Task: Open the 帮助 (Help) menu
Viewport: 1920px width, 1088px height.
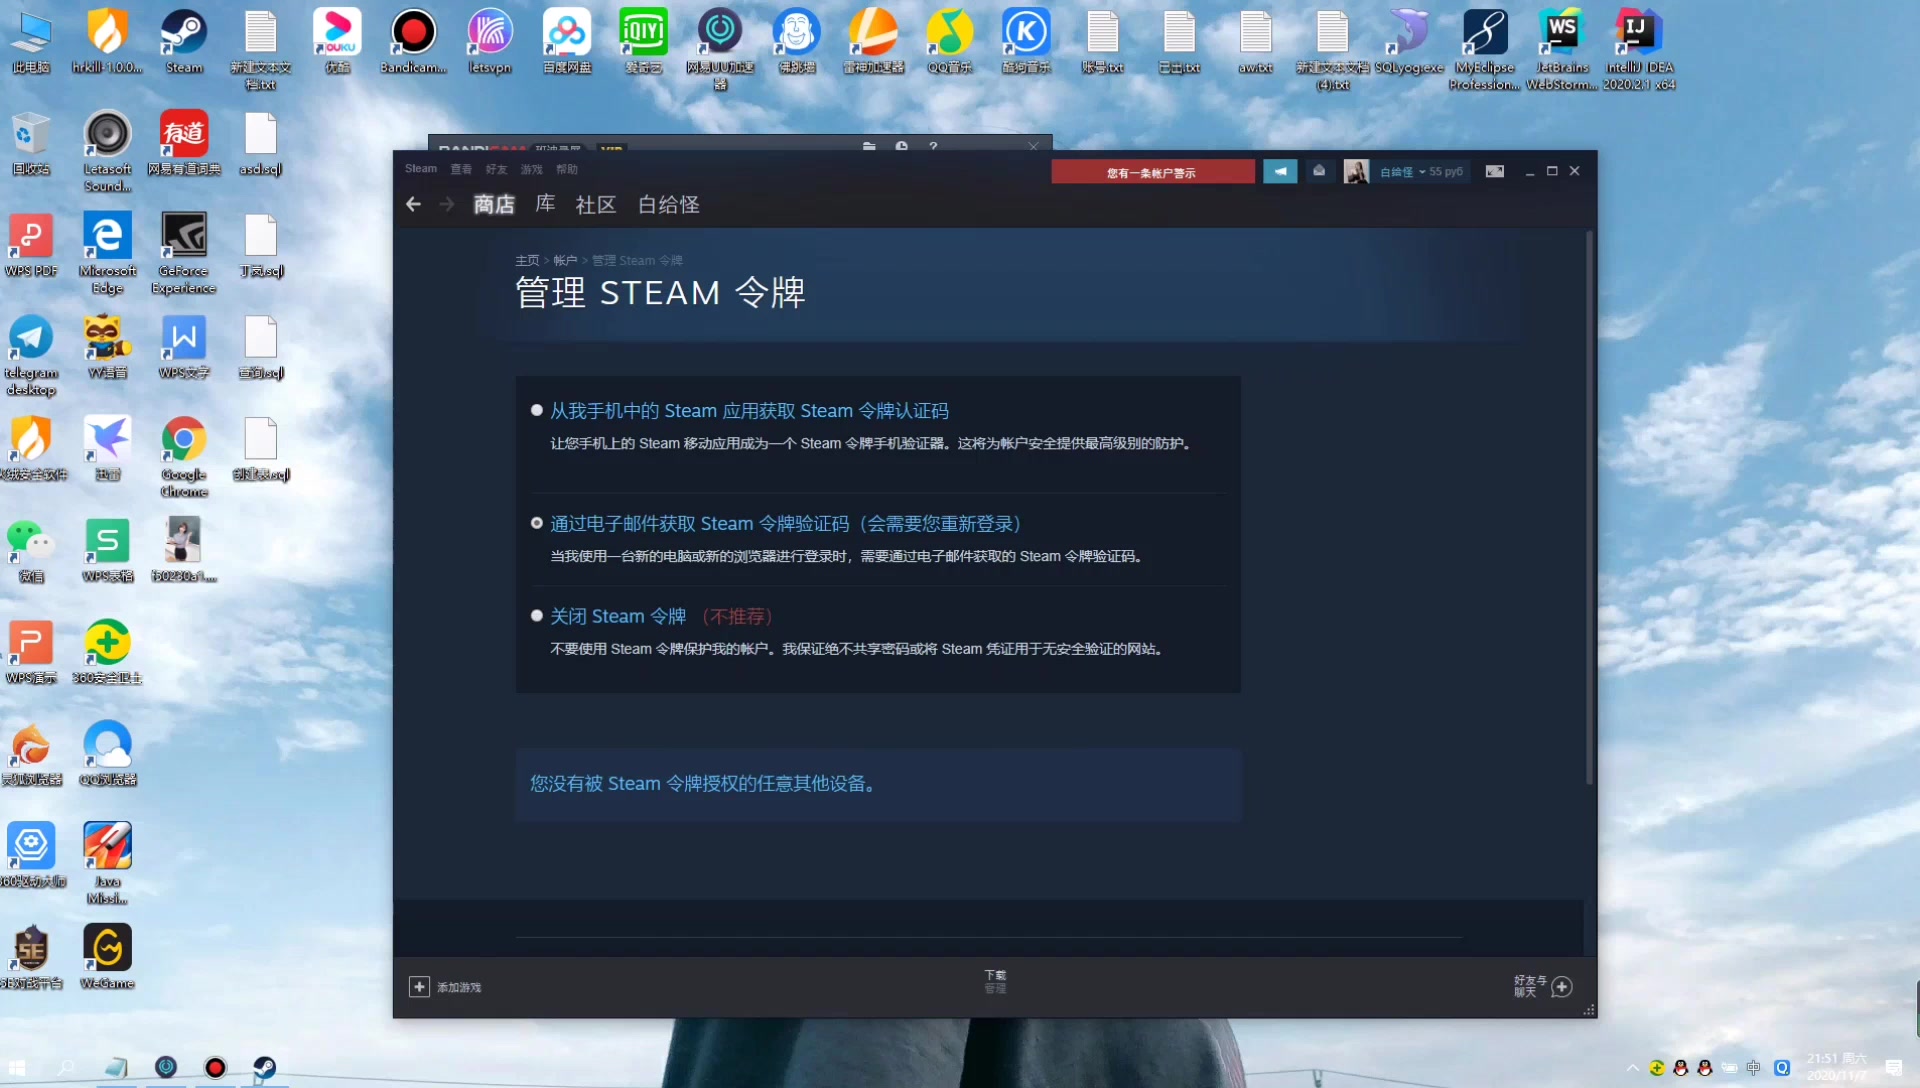Action: pyautogui.click(x=567, y=169)
